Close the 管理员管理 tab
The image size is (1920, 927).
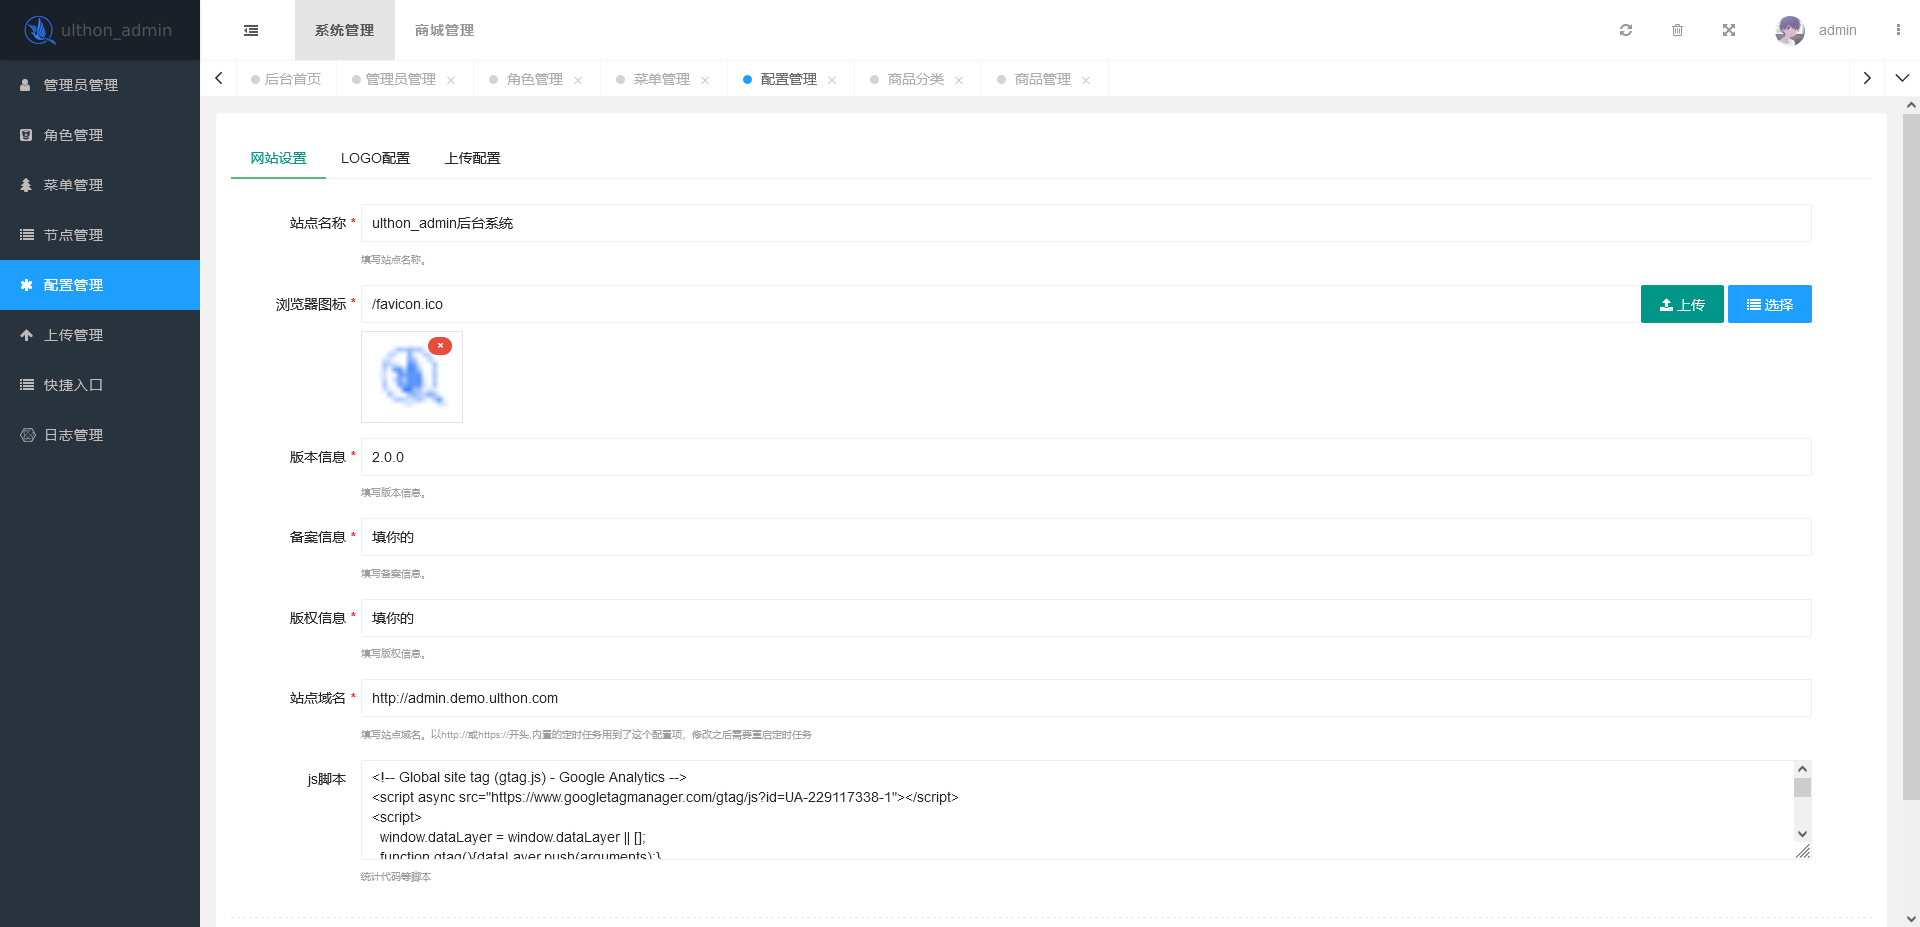[451, 80]
